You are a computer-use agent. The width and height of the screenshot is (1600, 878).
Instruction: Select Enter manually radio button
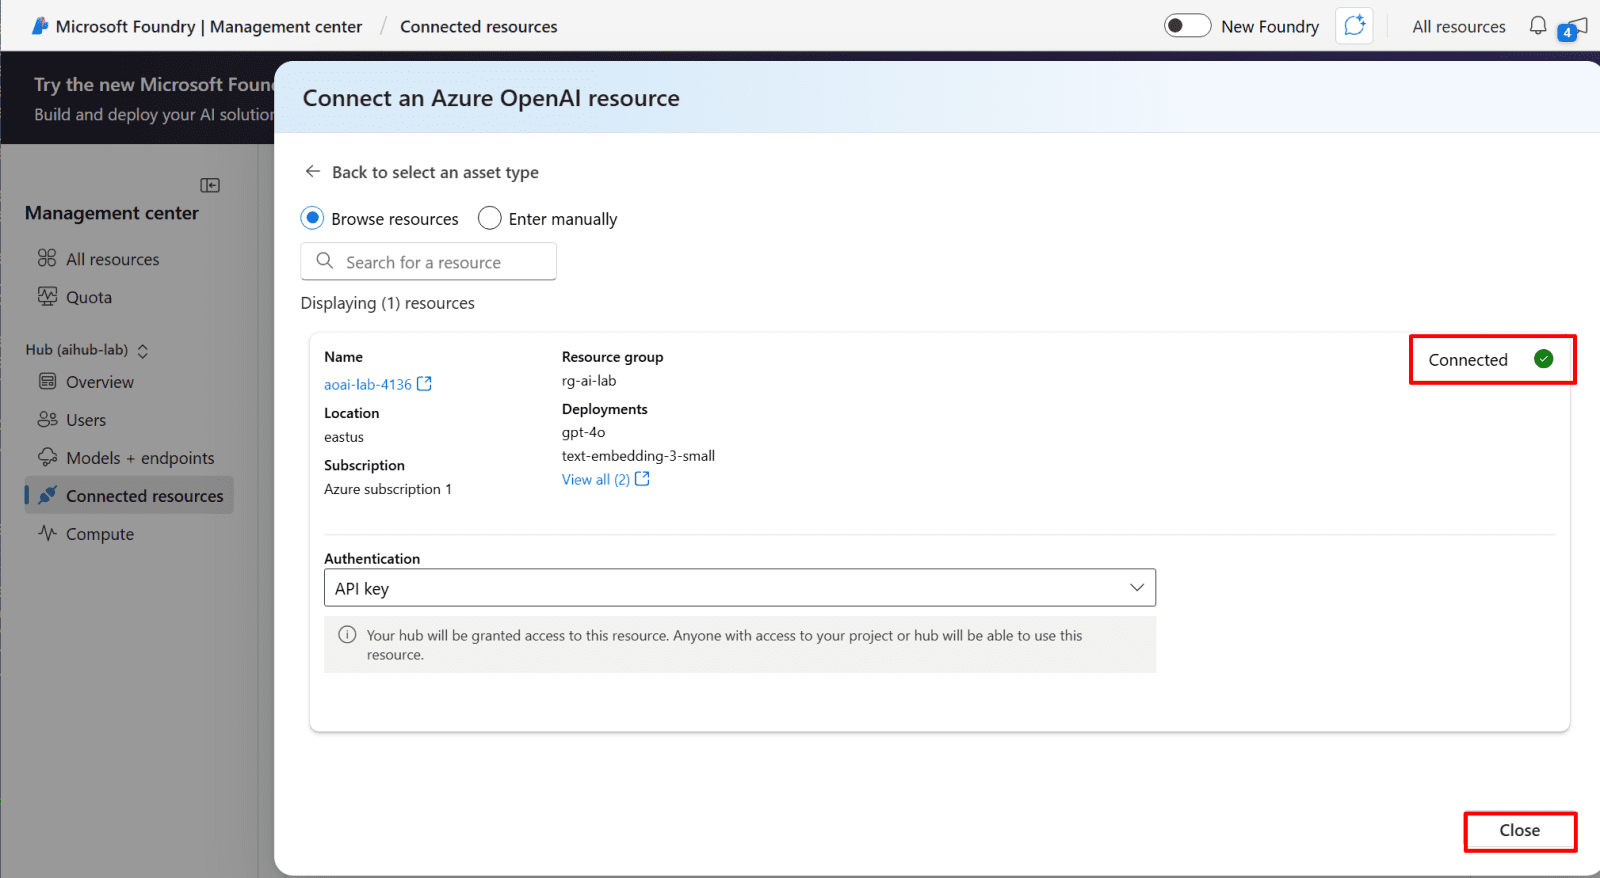click(489, 218)
